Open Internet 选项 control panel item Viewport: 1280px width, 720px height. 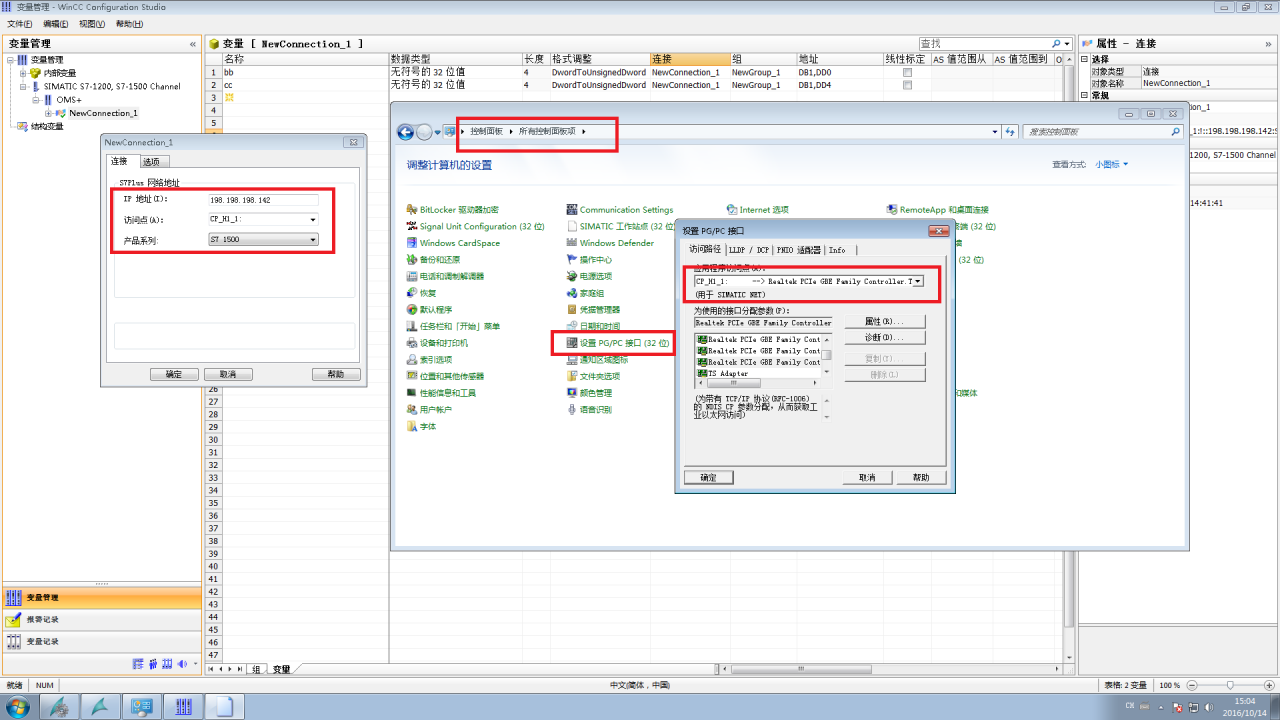pyautogui.click(x=757, y=210)
